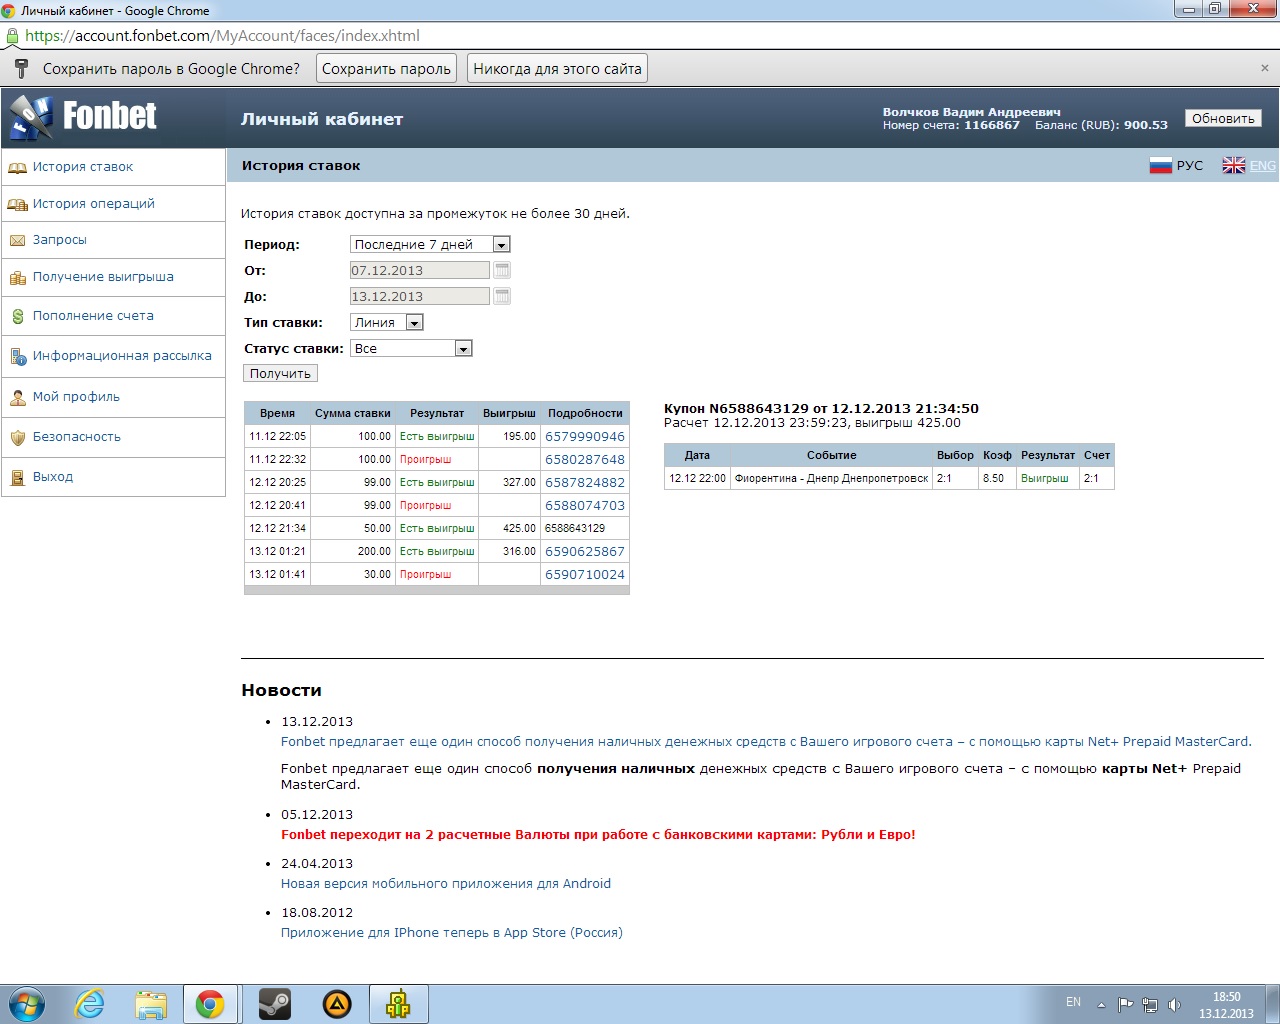The height and width of the screenshot is (1024, 1280).
Task: Open coupon 6588074703 details
Action: tap(585, 505)
